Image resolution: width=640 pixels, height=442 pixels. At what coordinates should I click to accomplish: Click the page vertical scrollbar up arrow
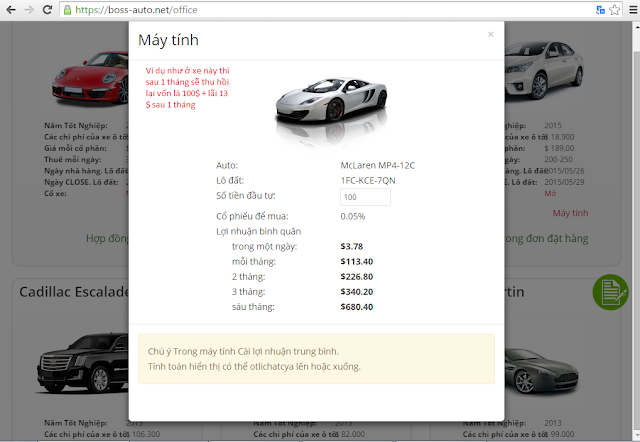(636, 27)
